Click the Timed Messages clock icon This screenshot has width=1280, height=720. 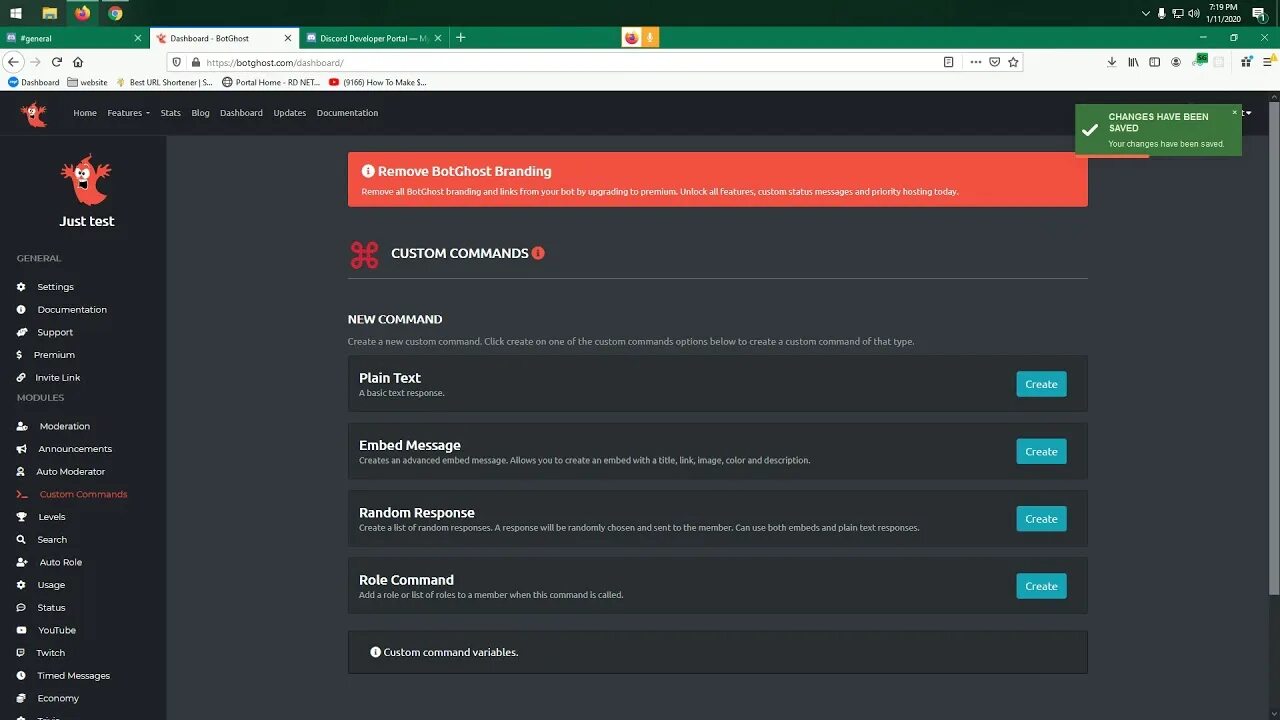pyautogui.click(x=21, y=676)
